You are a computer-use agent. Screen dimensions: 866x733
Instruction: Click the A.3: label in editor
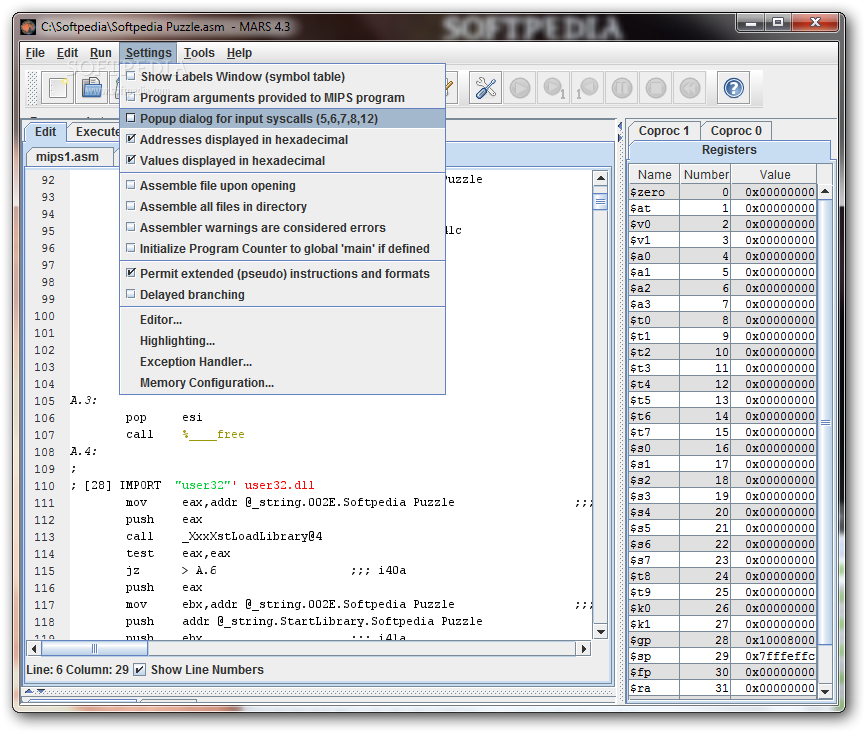pos(83,400)
